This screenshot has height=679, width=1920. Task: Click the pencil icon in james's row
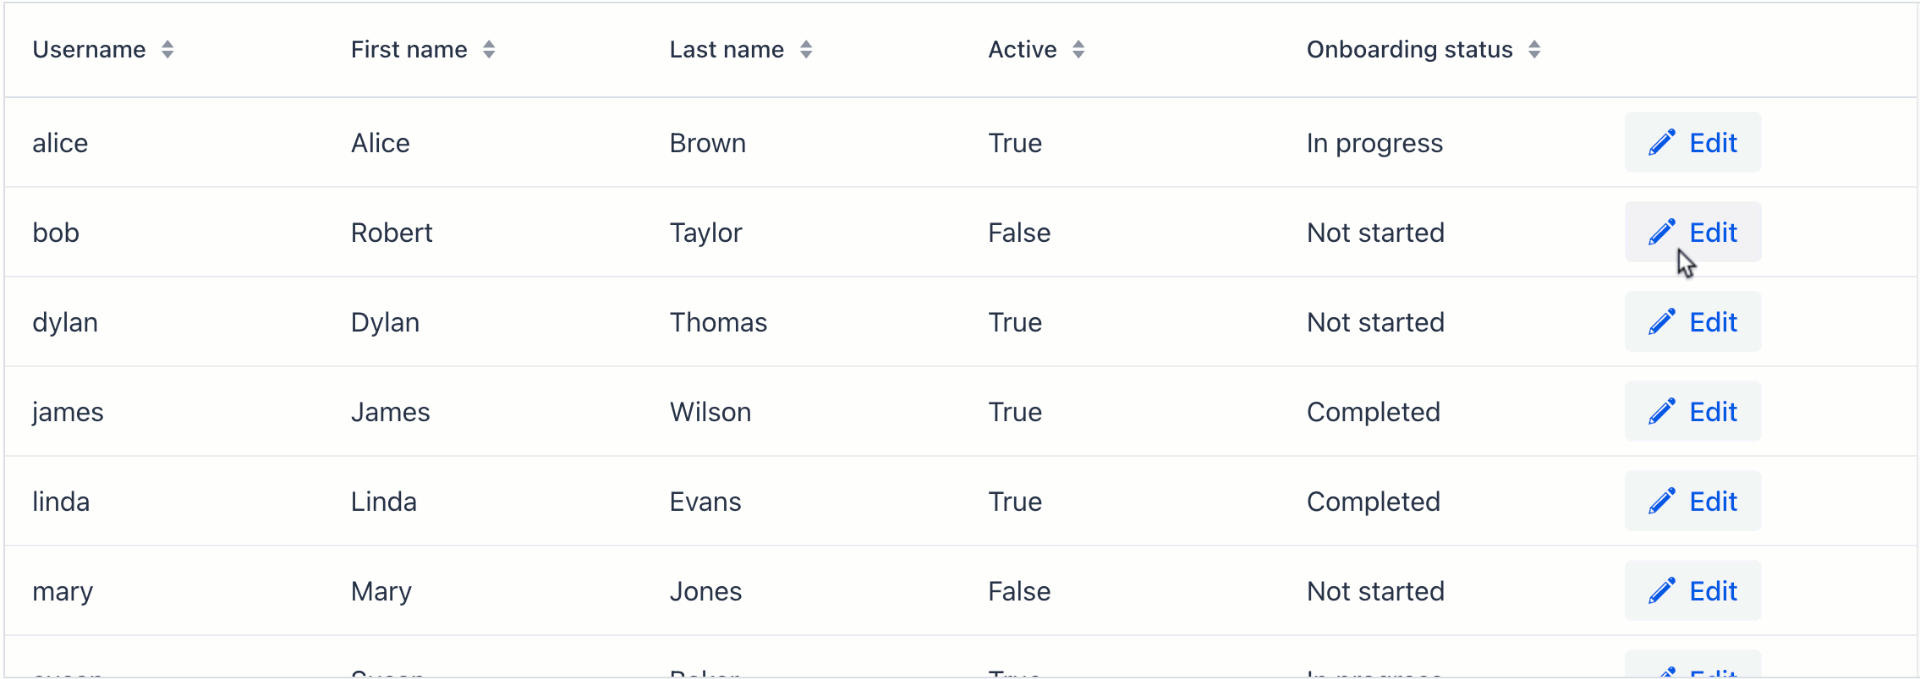tap(1661, 412)
